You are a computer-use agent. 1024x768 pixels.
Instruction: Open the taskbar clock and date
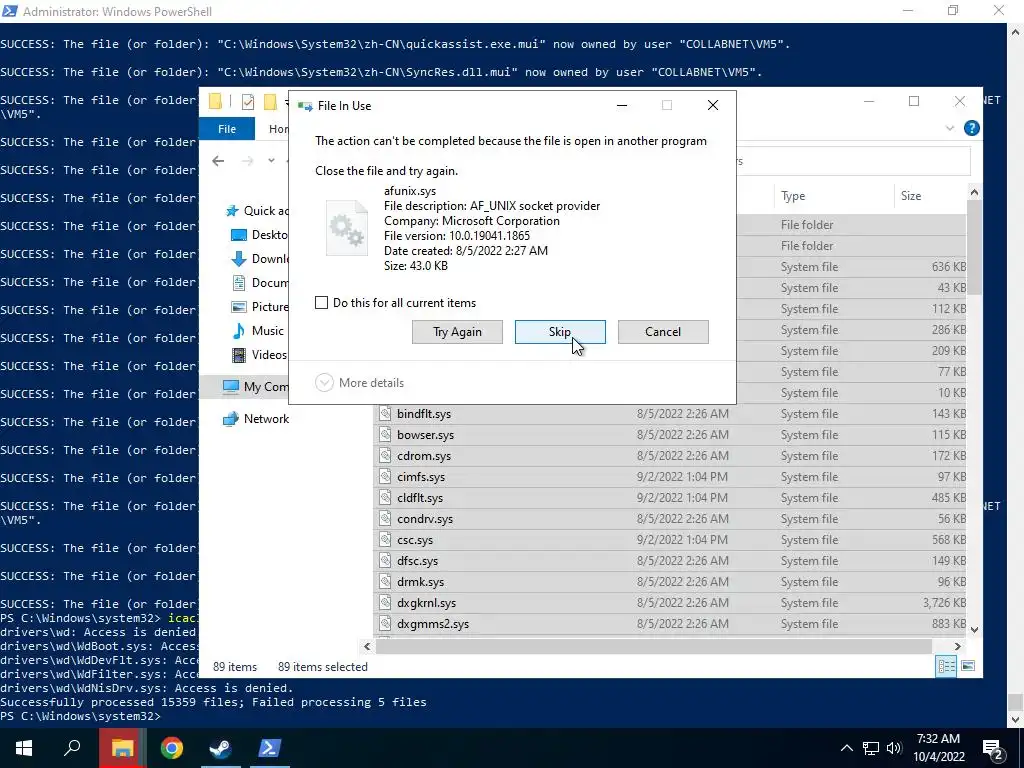pyautogui.click(x=938, y=748)
